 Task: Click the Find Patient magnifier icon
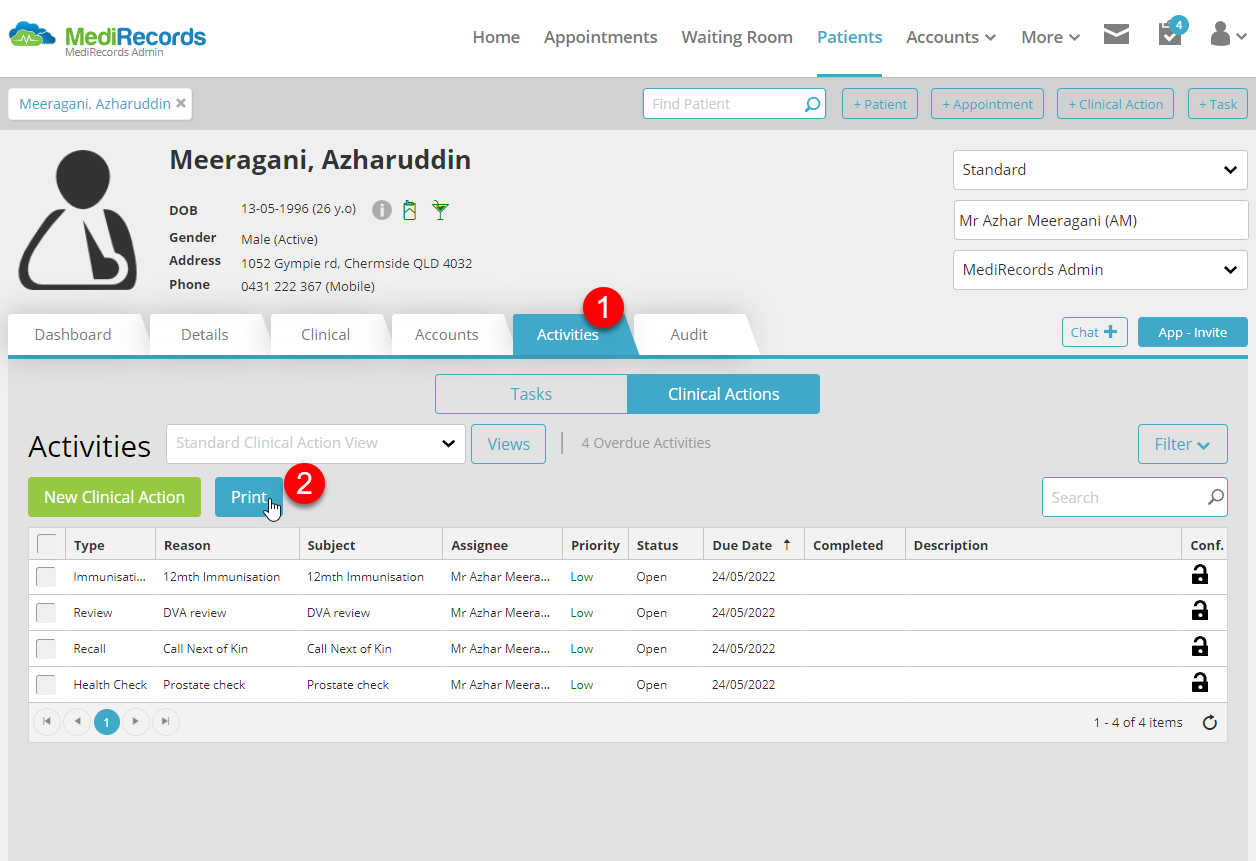click(812, 104)
